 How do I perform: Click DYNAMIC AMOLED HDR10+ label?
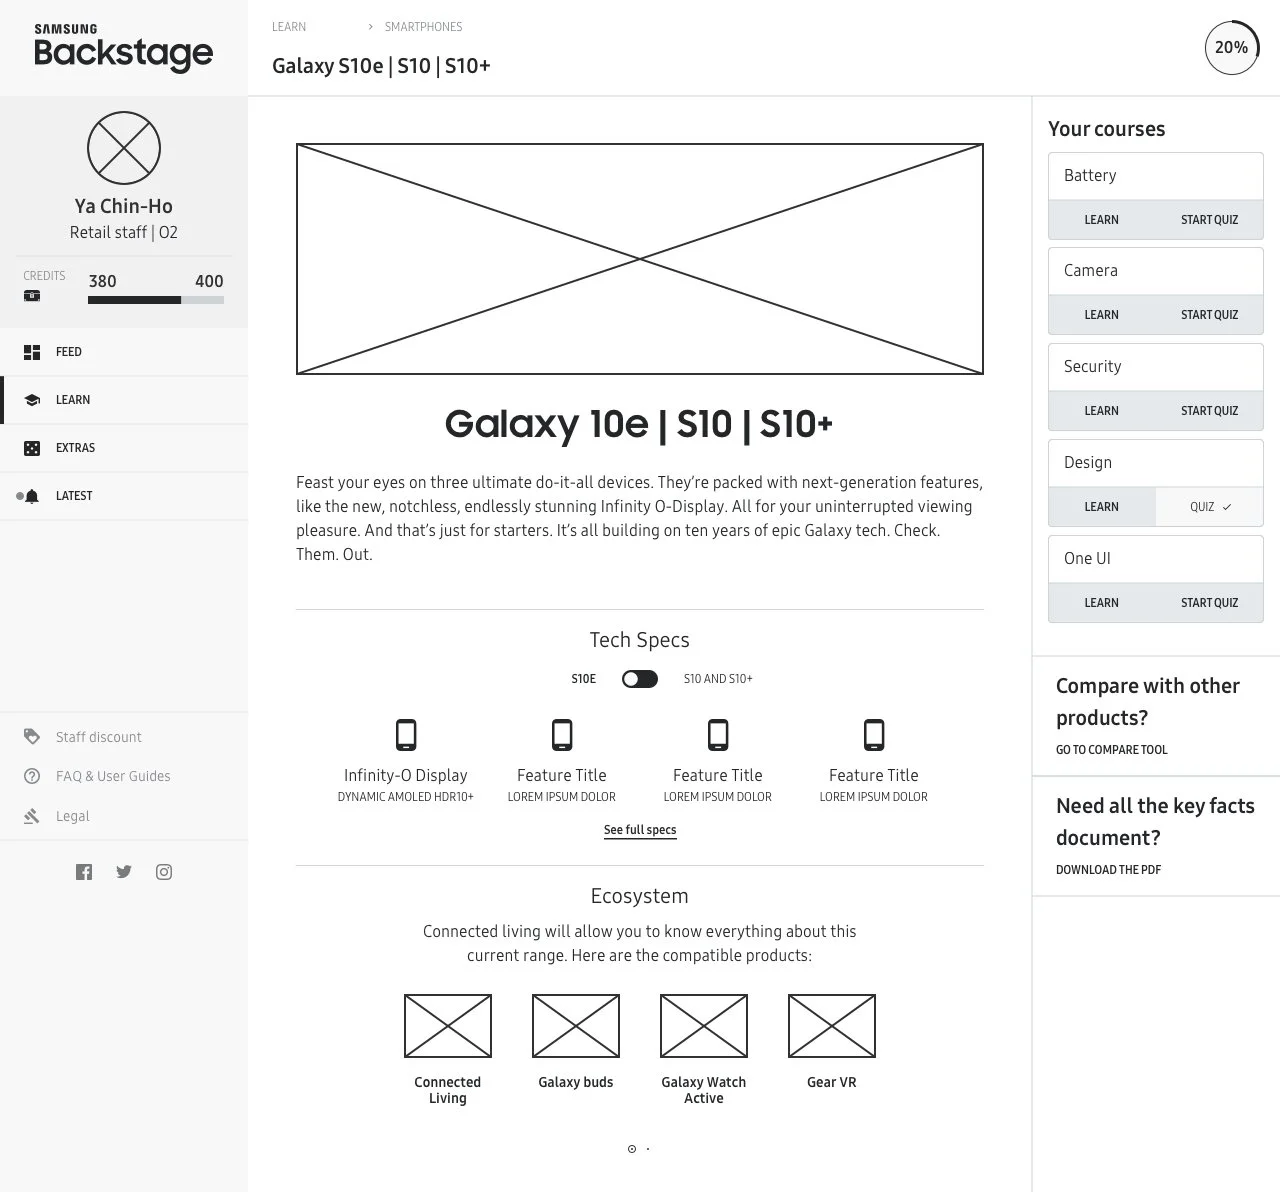coord(406,797)
